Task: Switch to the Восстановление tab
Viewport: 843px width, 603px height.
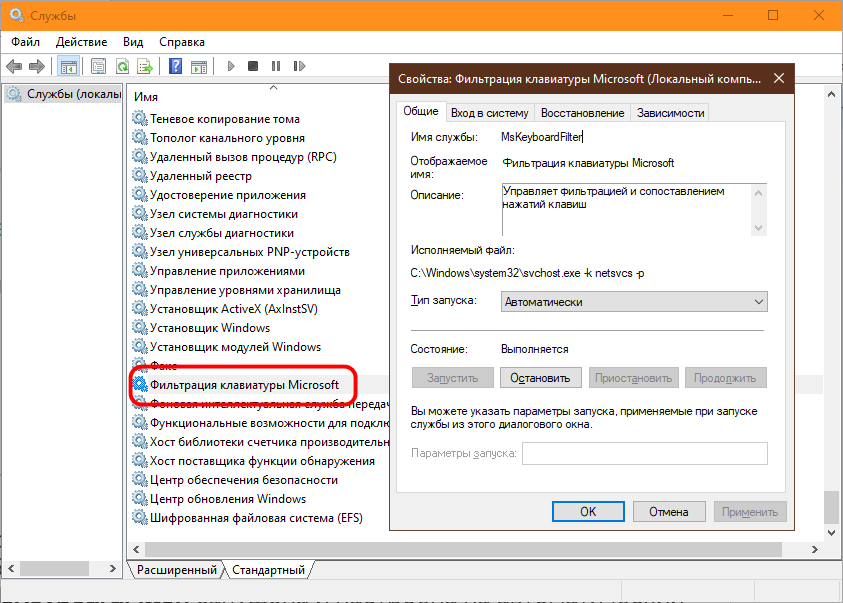Action: click(x=582, y=113)
